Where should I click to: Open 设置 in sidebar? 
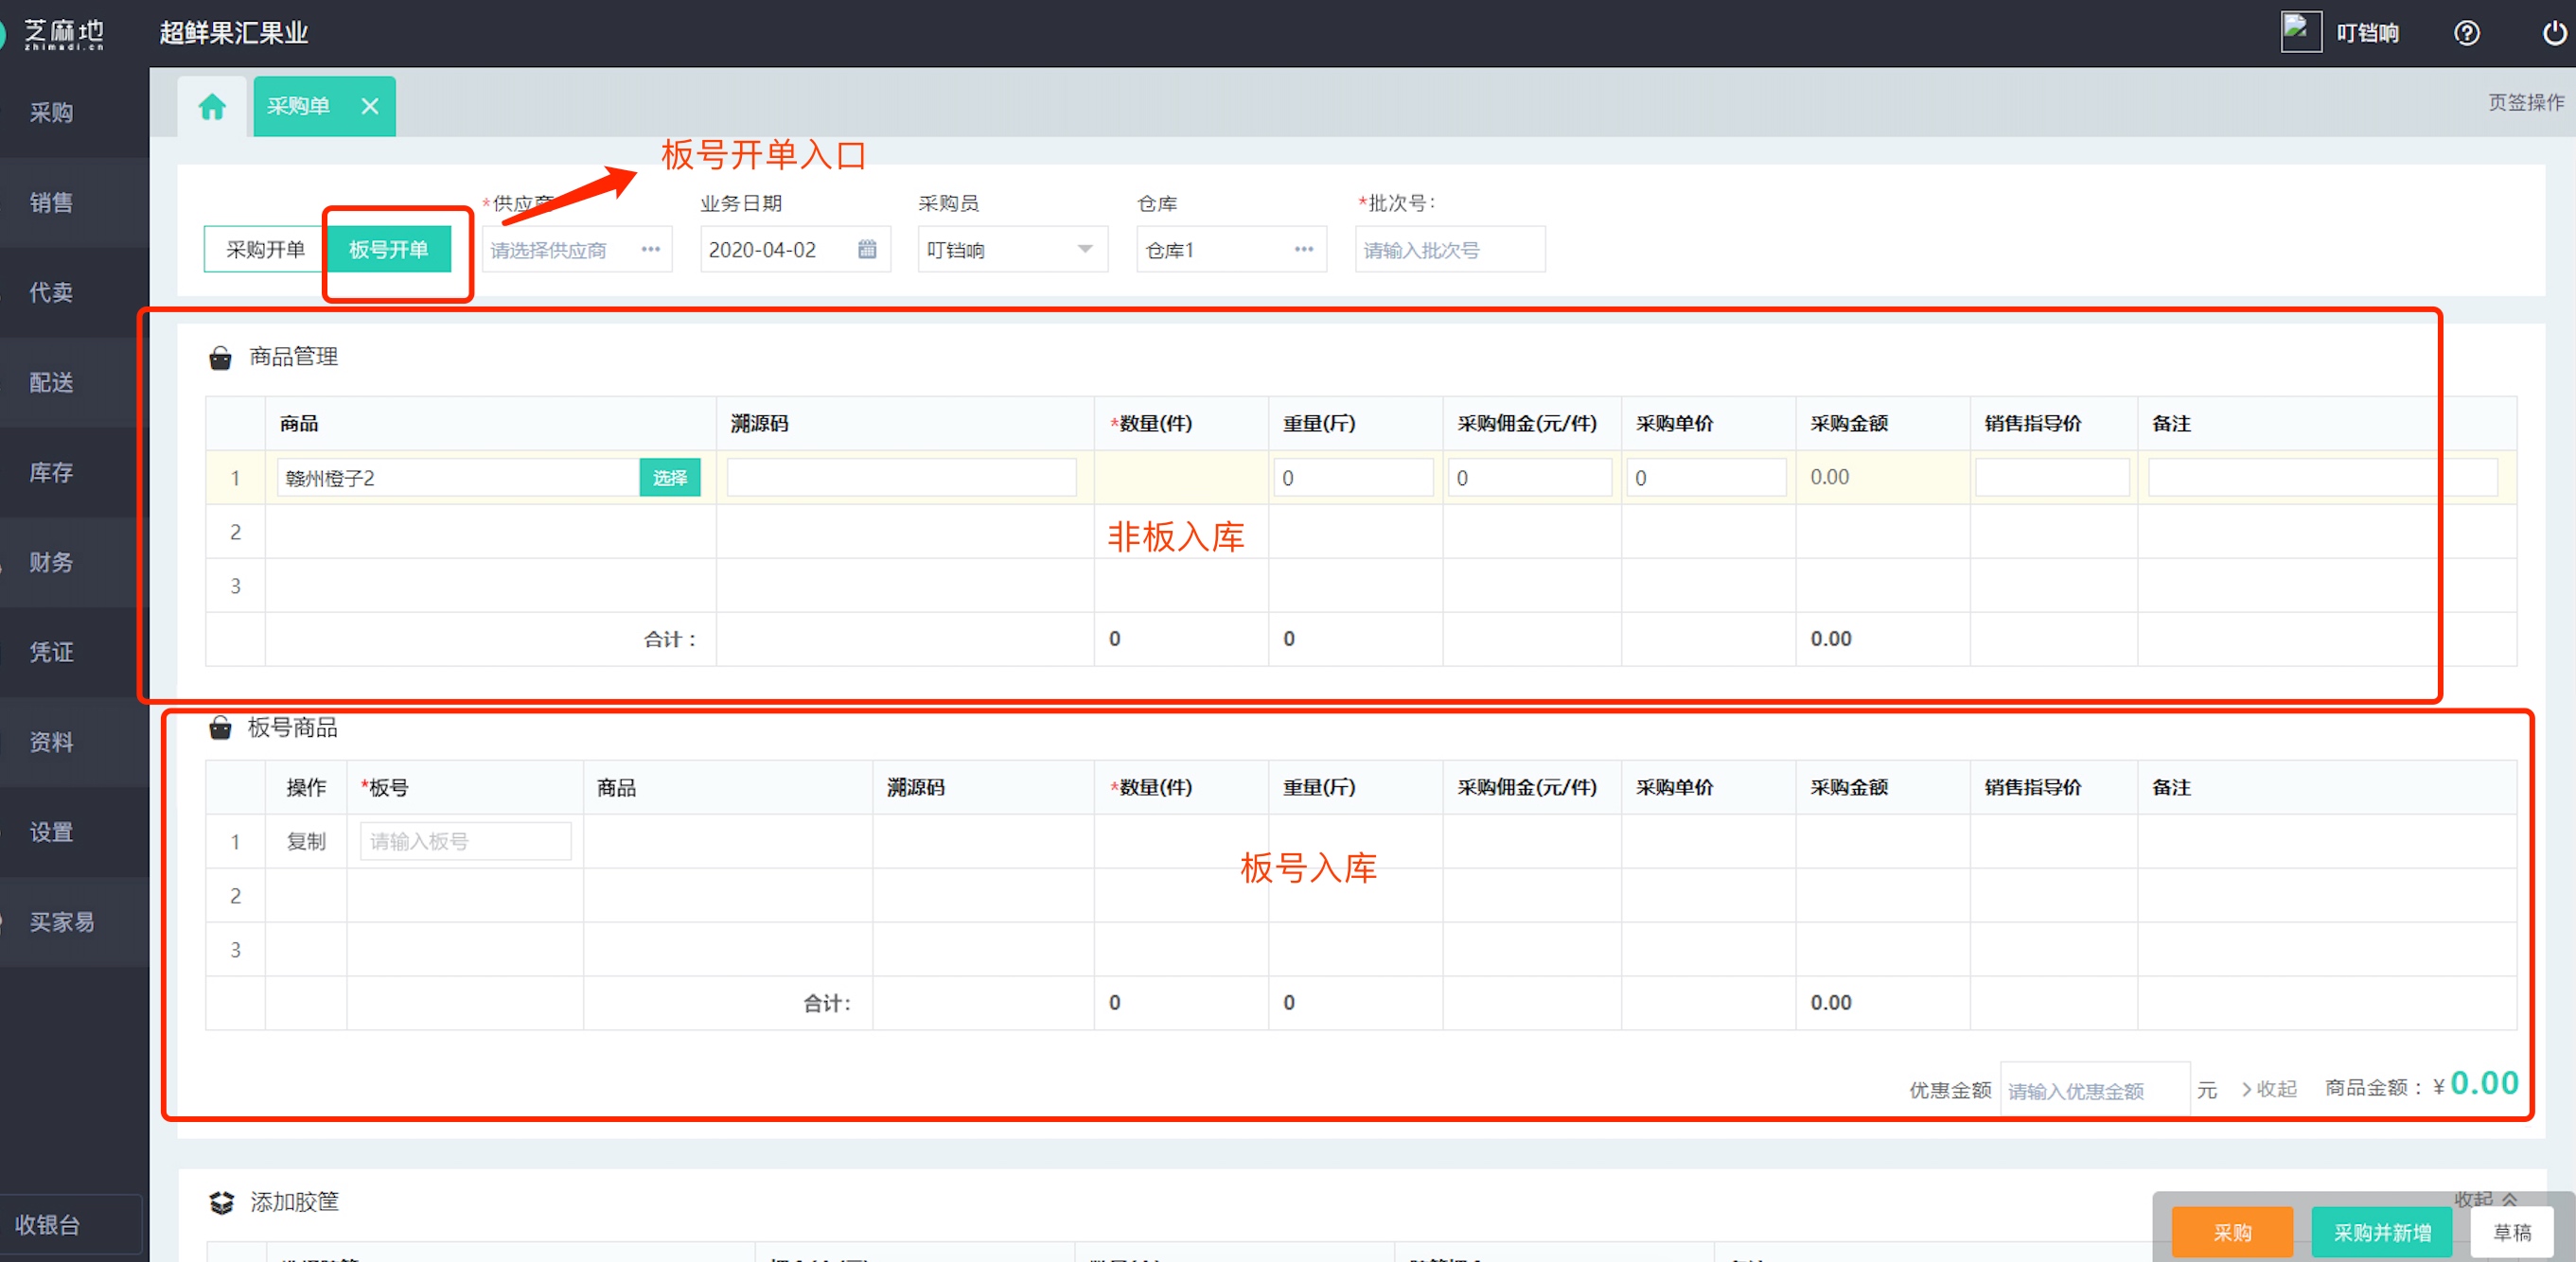(x=52, y=832)
